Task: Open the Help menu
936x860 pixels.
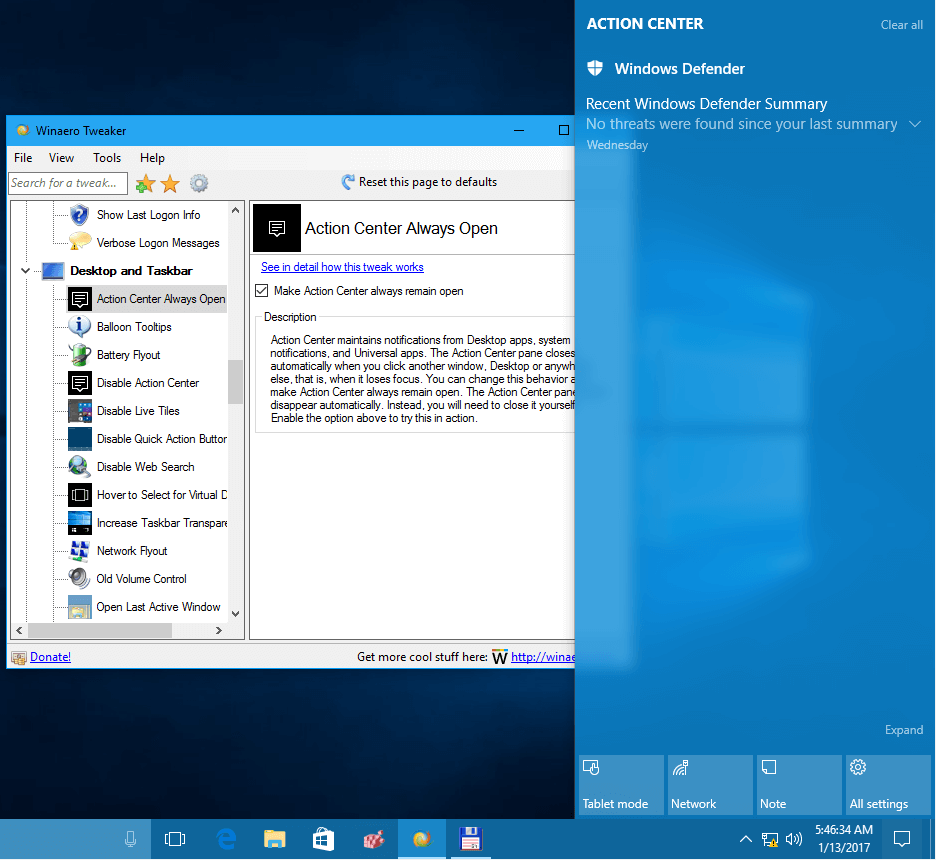Action: 152,158
